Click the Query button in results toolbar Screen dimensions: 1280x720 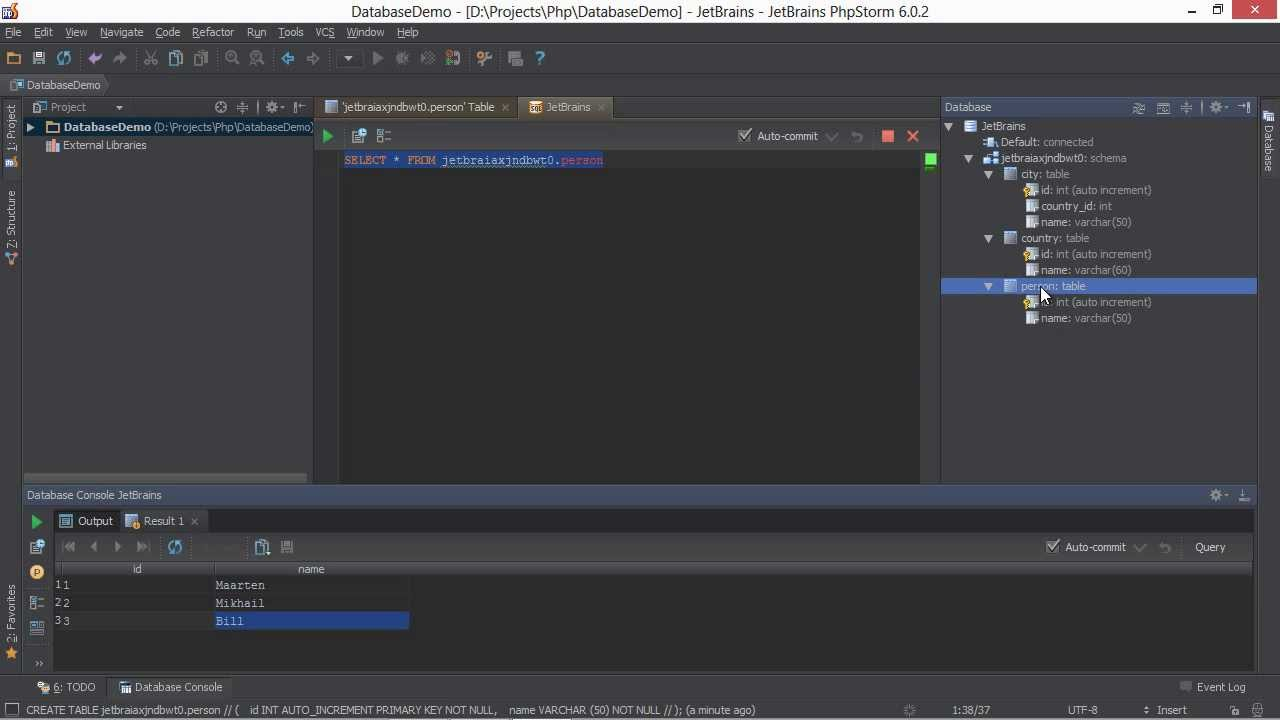pyautogui.click(x=1210, y=547)
